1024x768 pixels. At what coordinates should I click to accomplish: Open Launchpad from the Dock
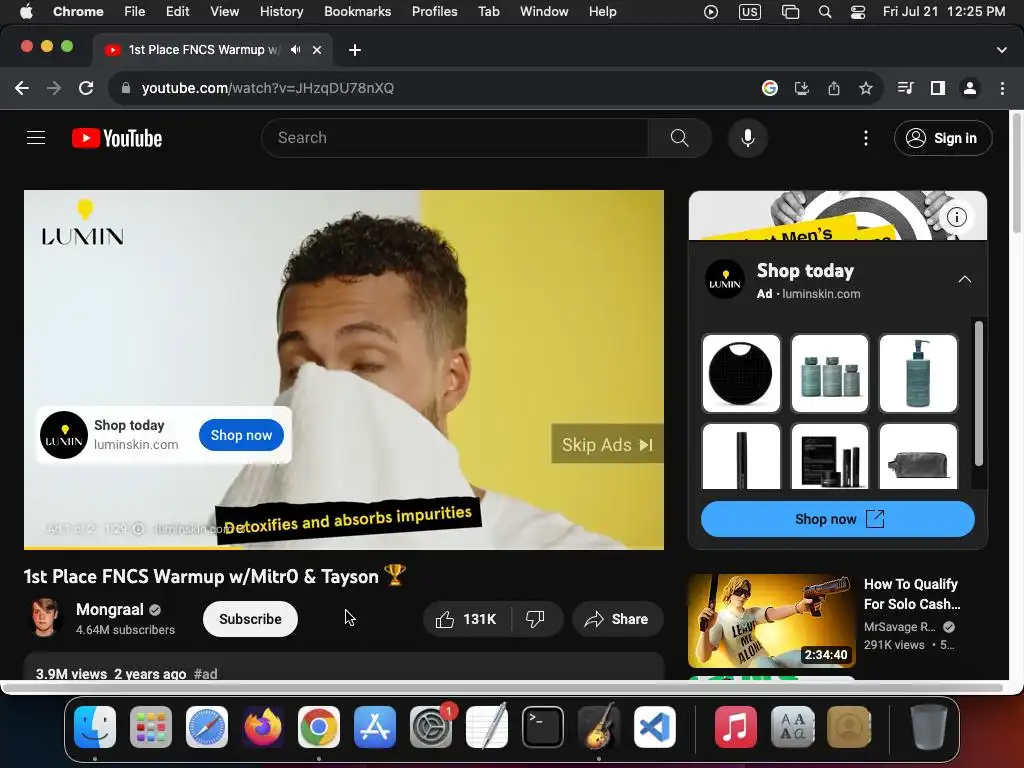click(x=151, y=727)
